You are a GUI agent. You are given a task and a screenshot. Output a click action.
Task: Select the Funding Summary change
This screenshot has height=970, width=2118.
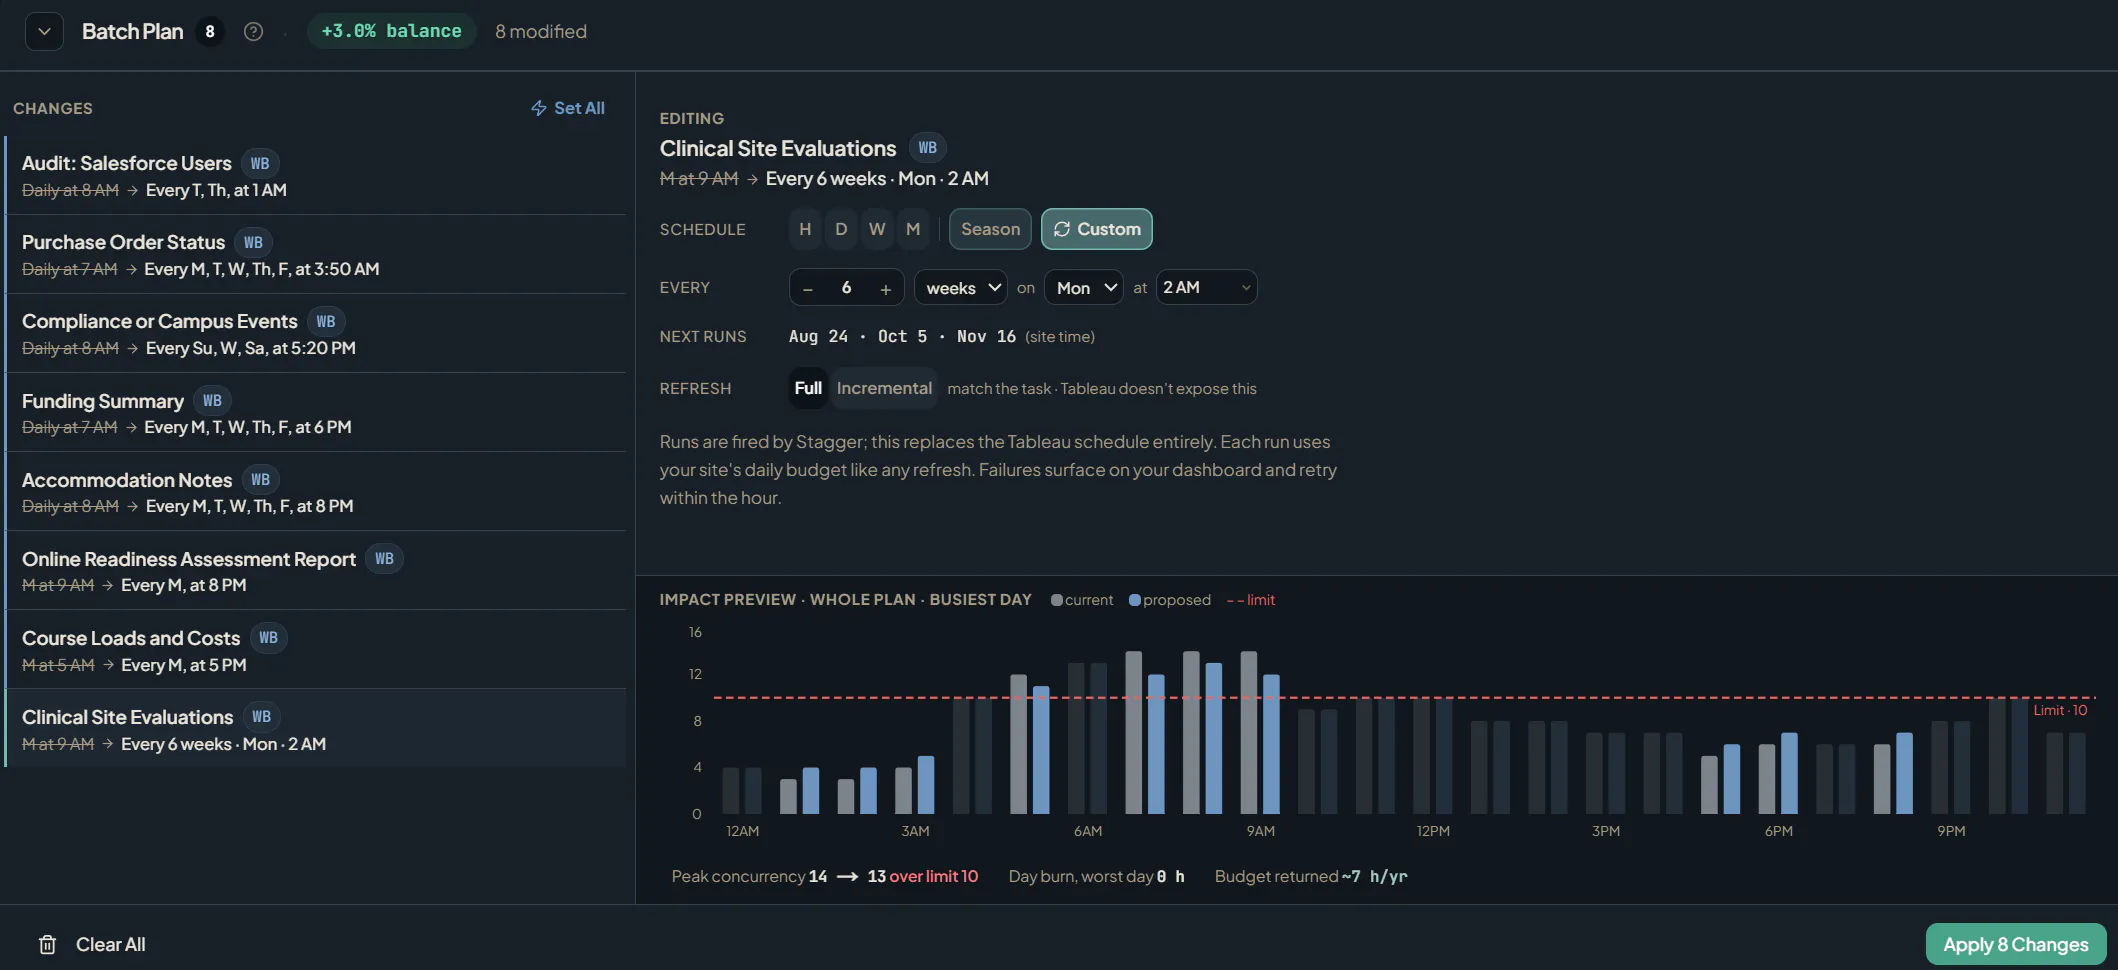[316, 412]
